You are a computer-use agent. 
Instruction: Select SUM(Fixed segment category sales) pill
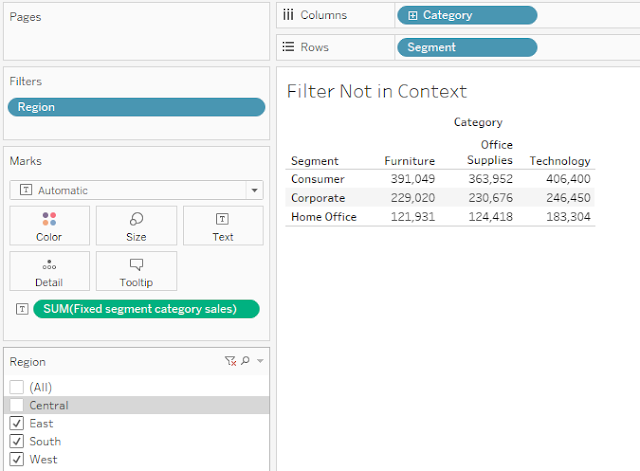coord(146,309)
